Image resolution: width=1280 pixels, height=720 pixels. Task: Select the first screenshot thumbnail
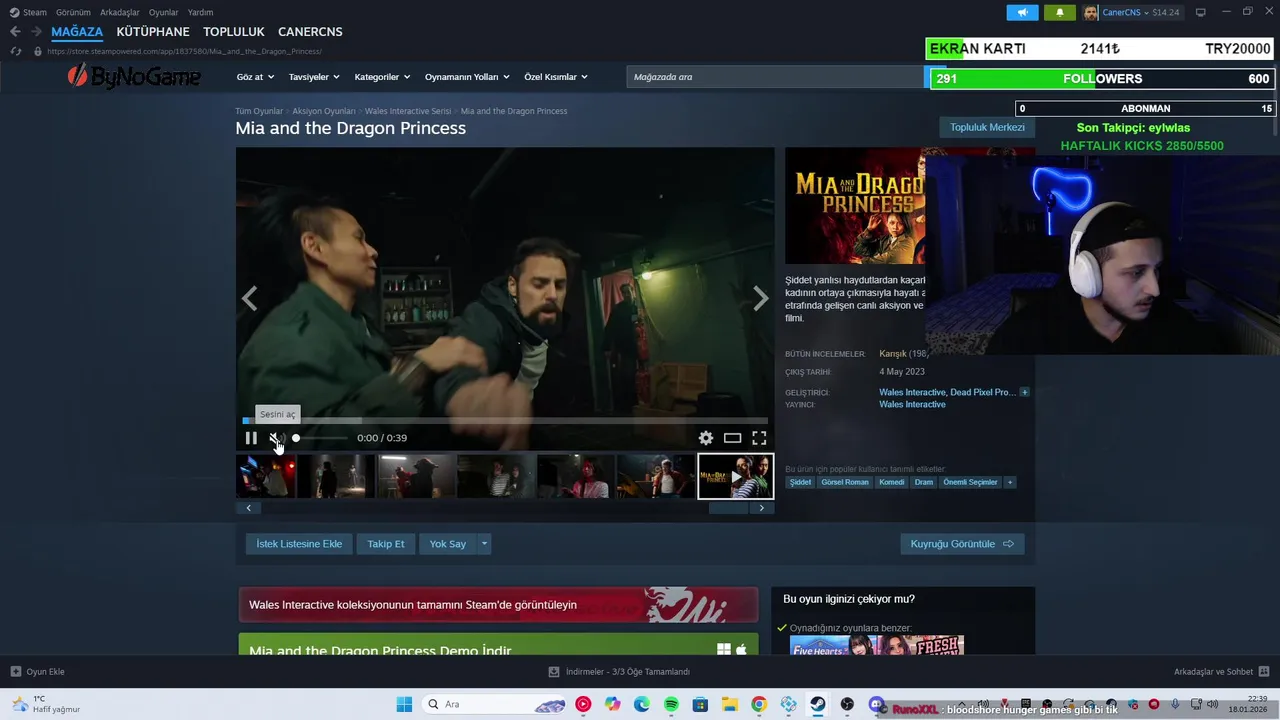[x=265, y=476]
